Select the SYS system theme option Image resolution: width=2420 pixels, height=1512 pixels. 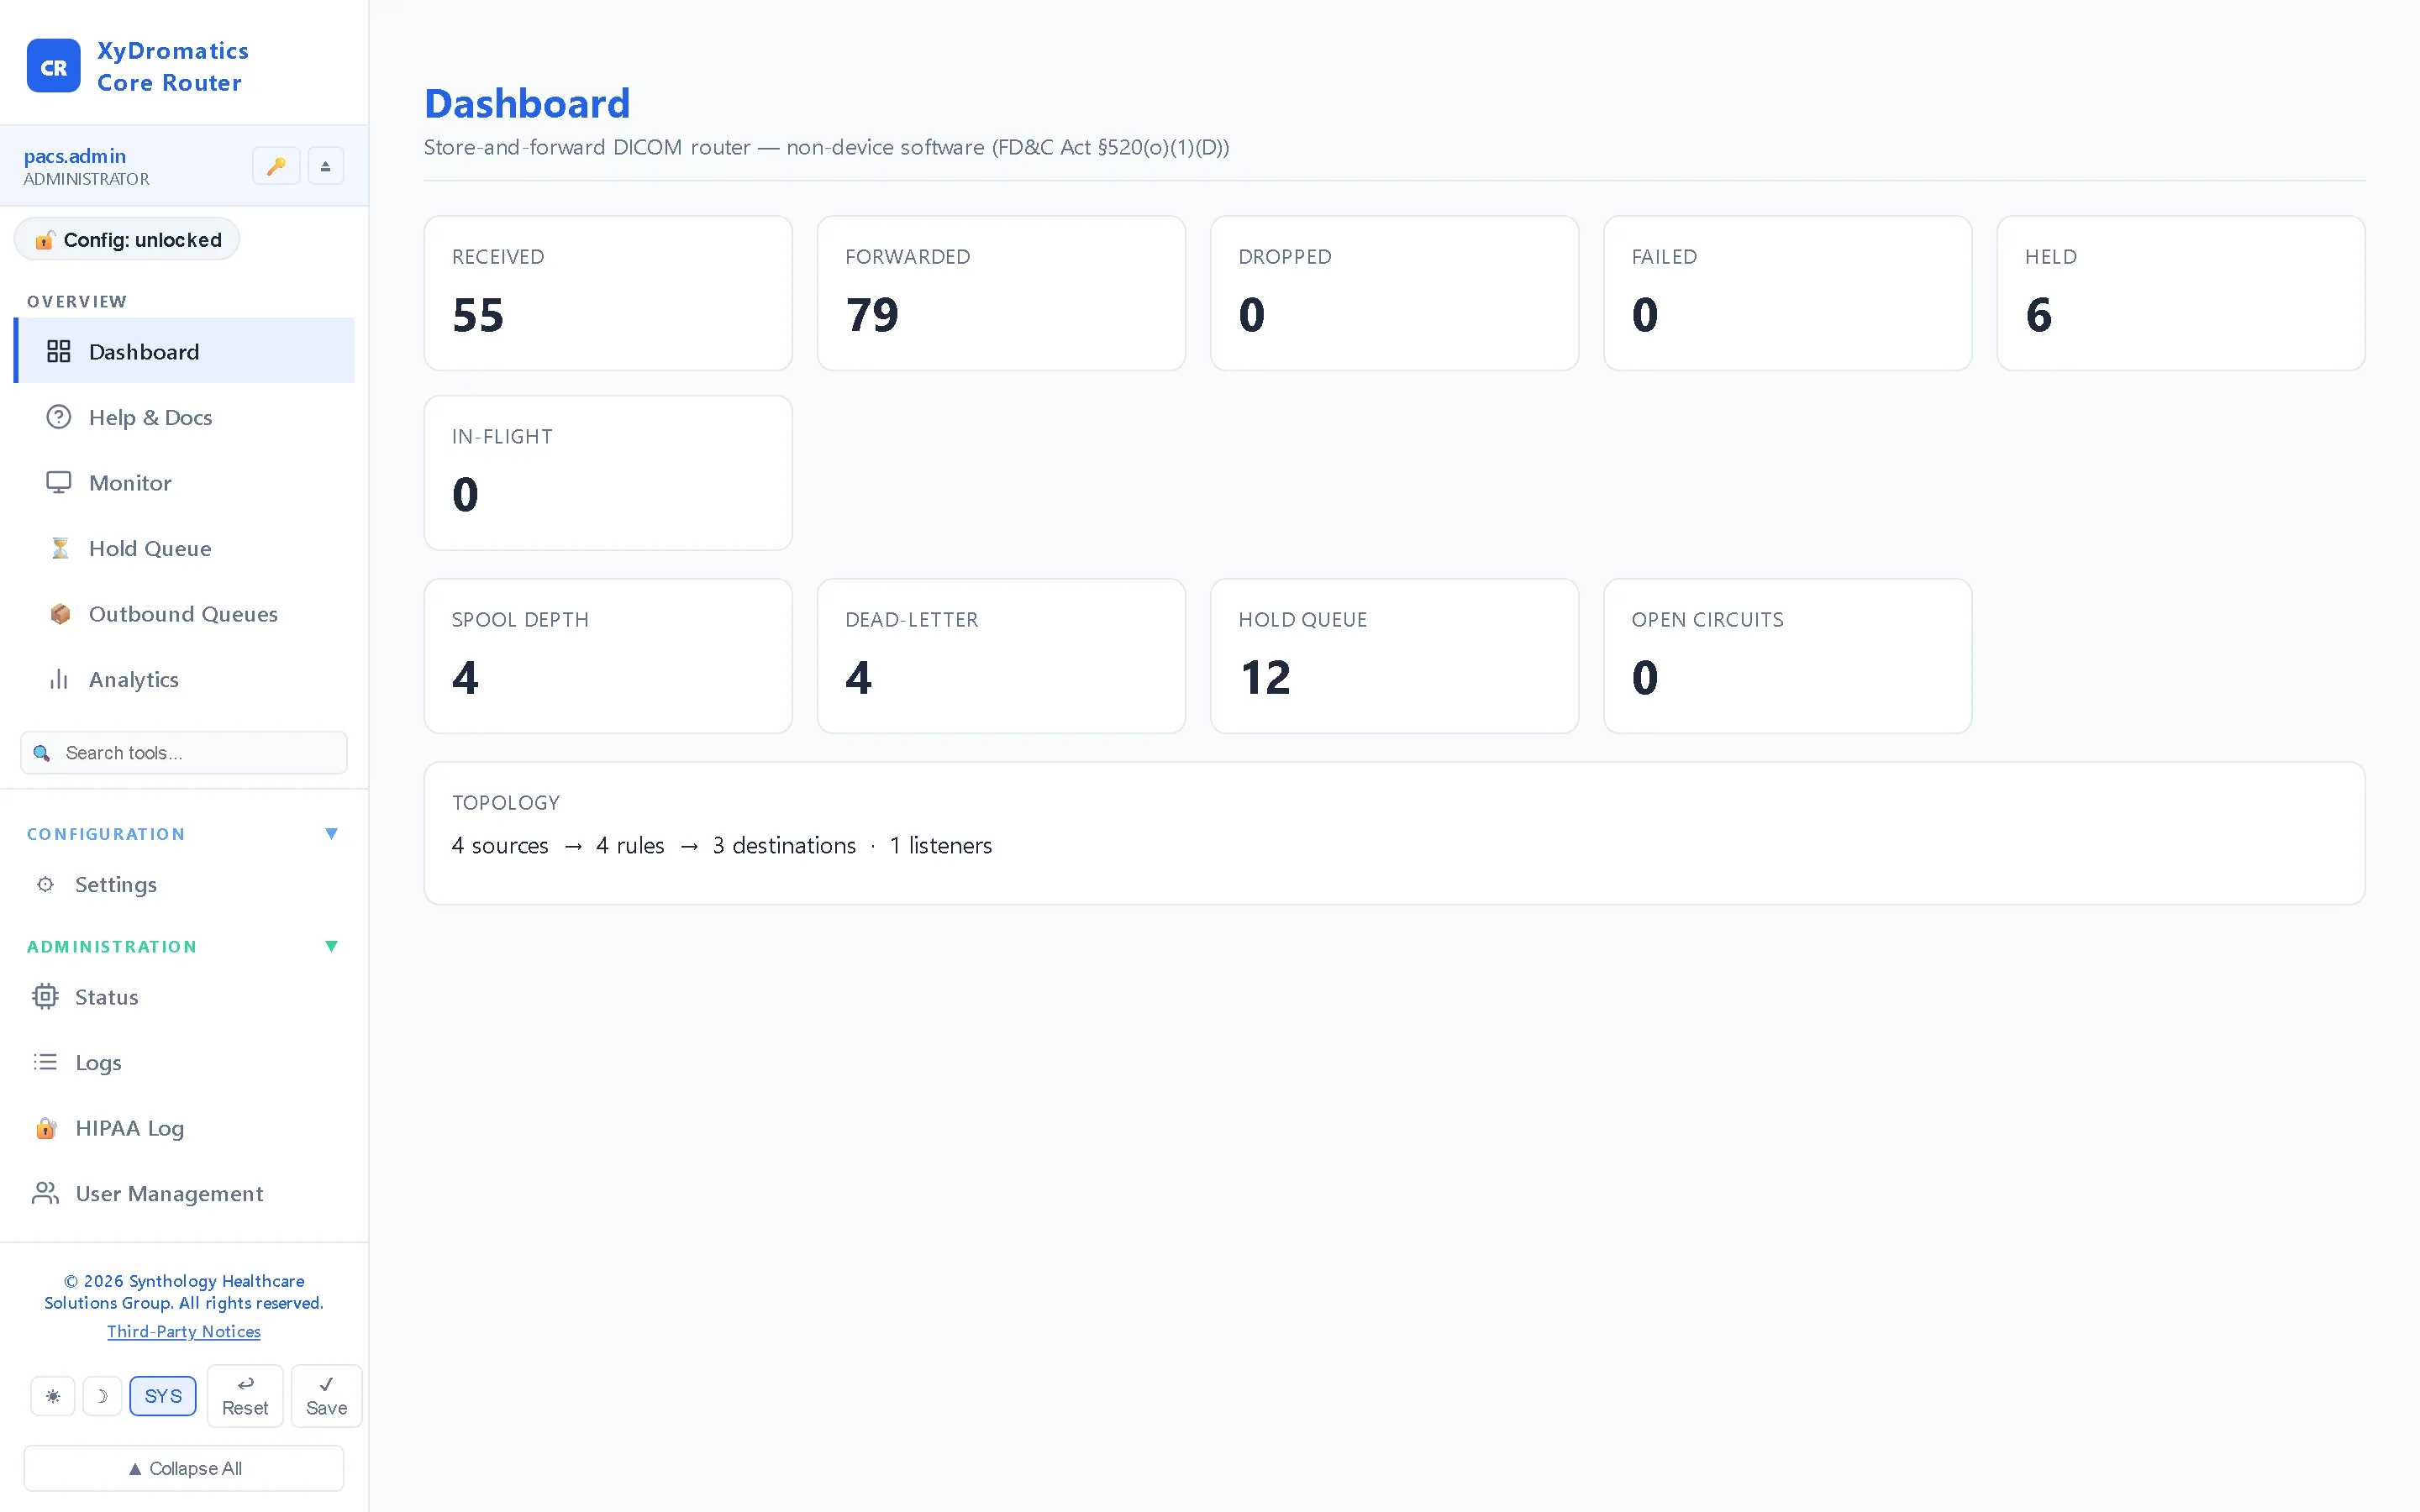click(163, 1396)
